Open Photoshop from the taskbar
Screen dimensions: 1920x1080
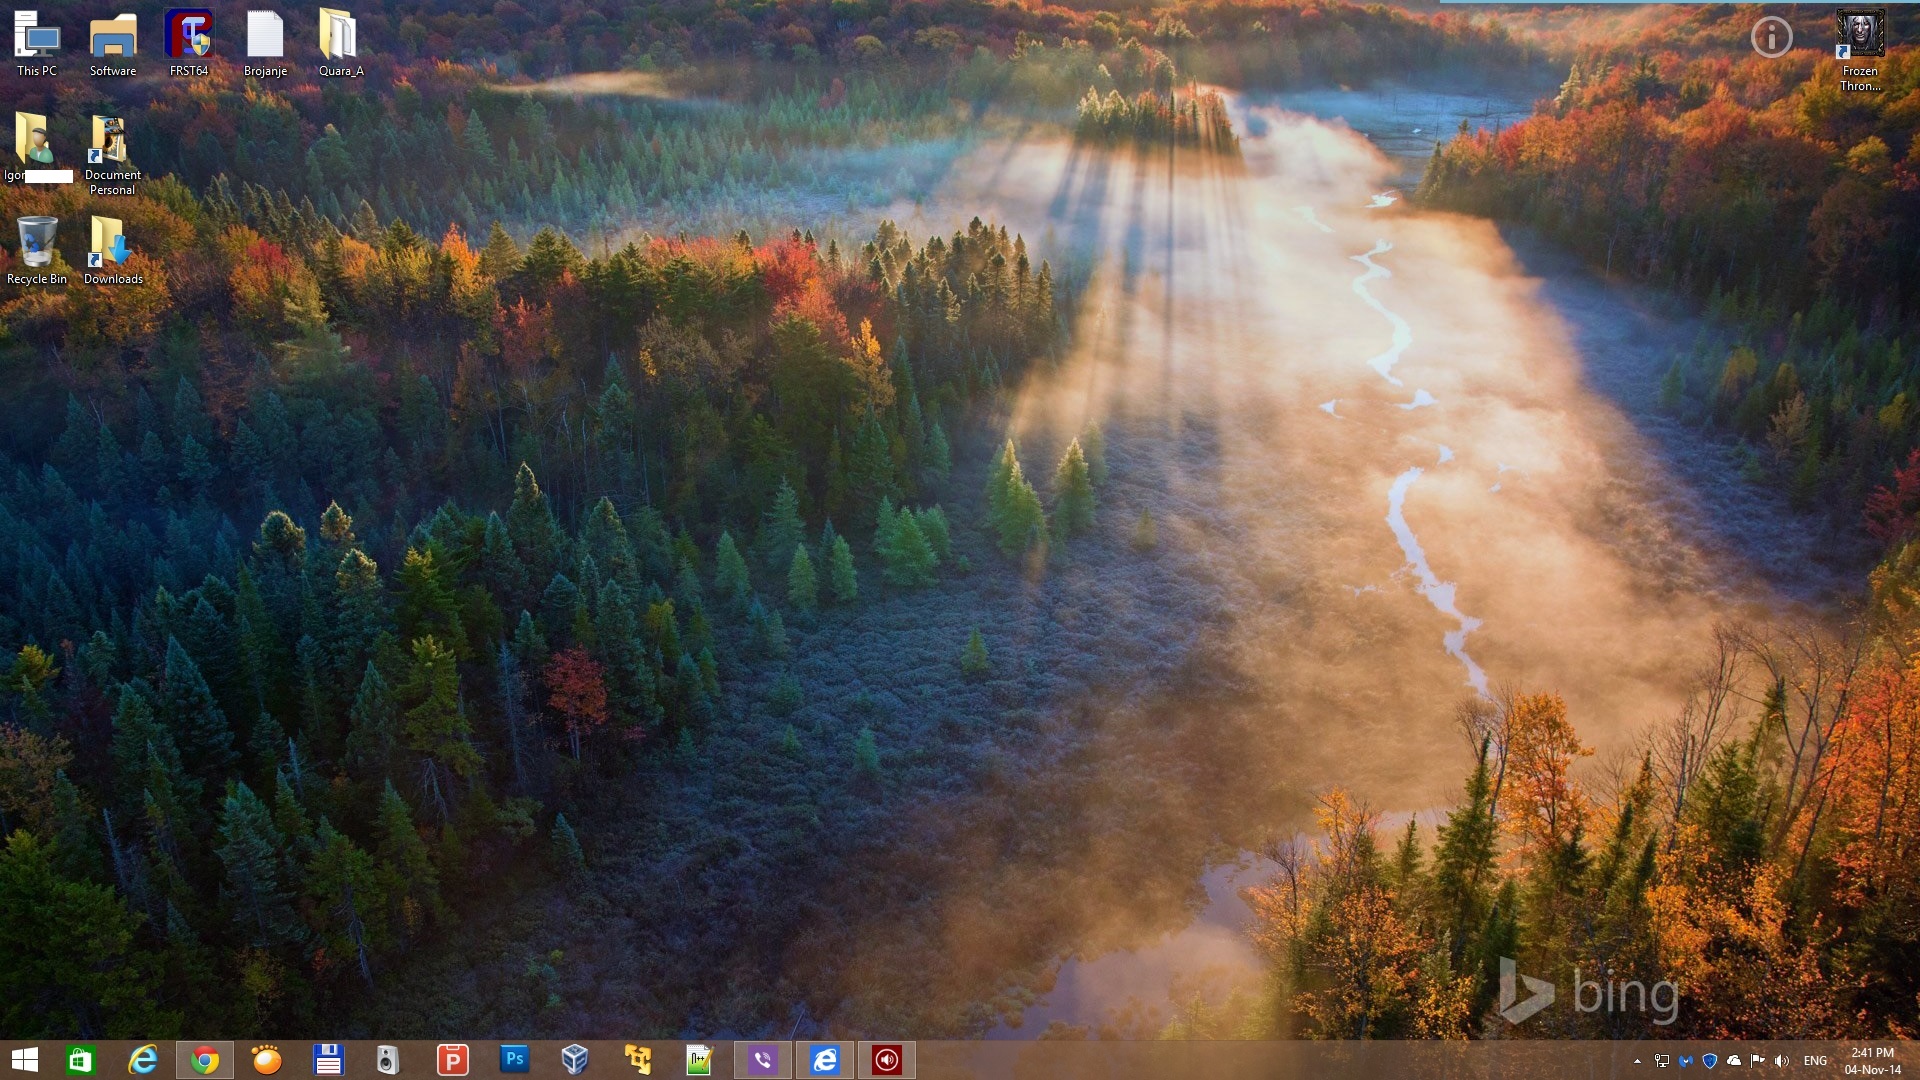514,1059
